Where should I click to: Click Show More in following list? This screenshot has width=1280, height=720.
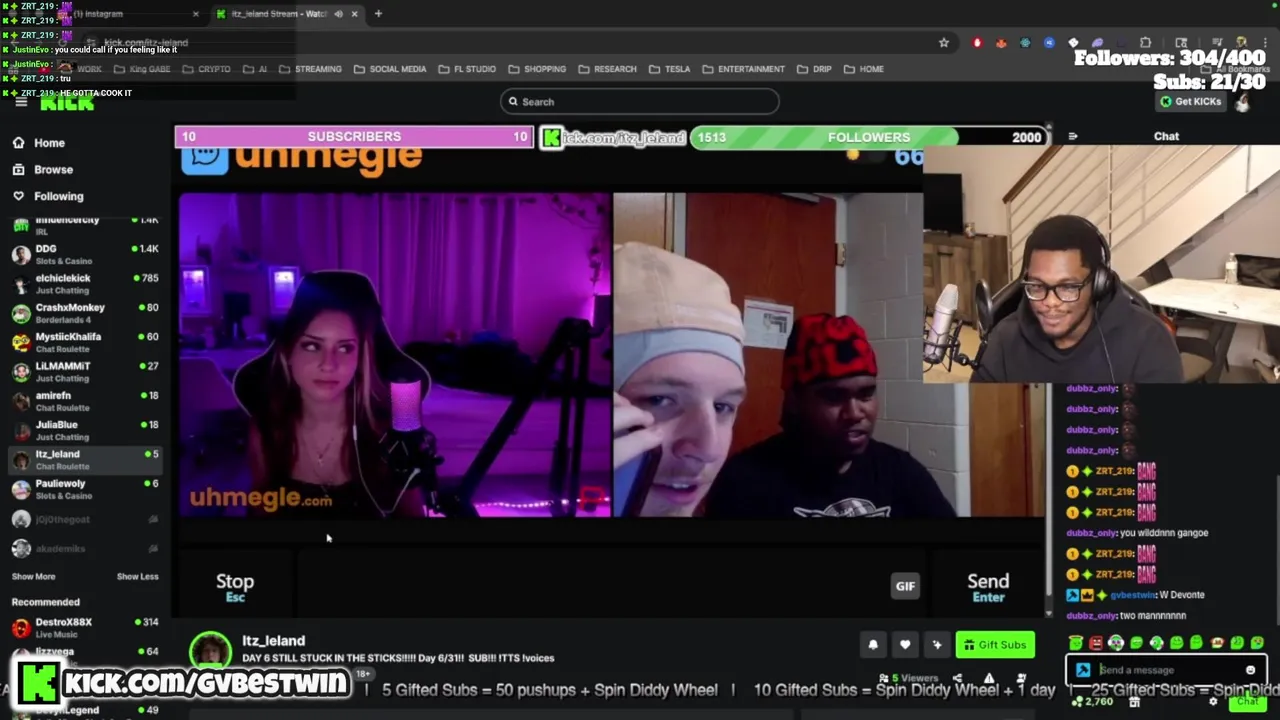point(33,577)
